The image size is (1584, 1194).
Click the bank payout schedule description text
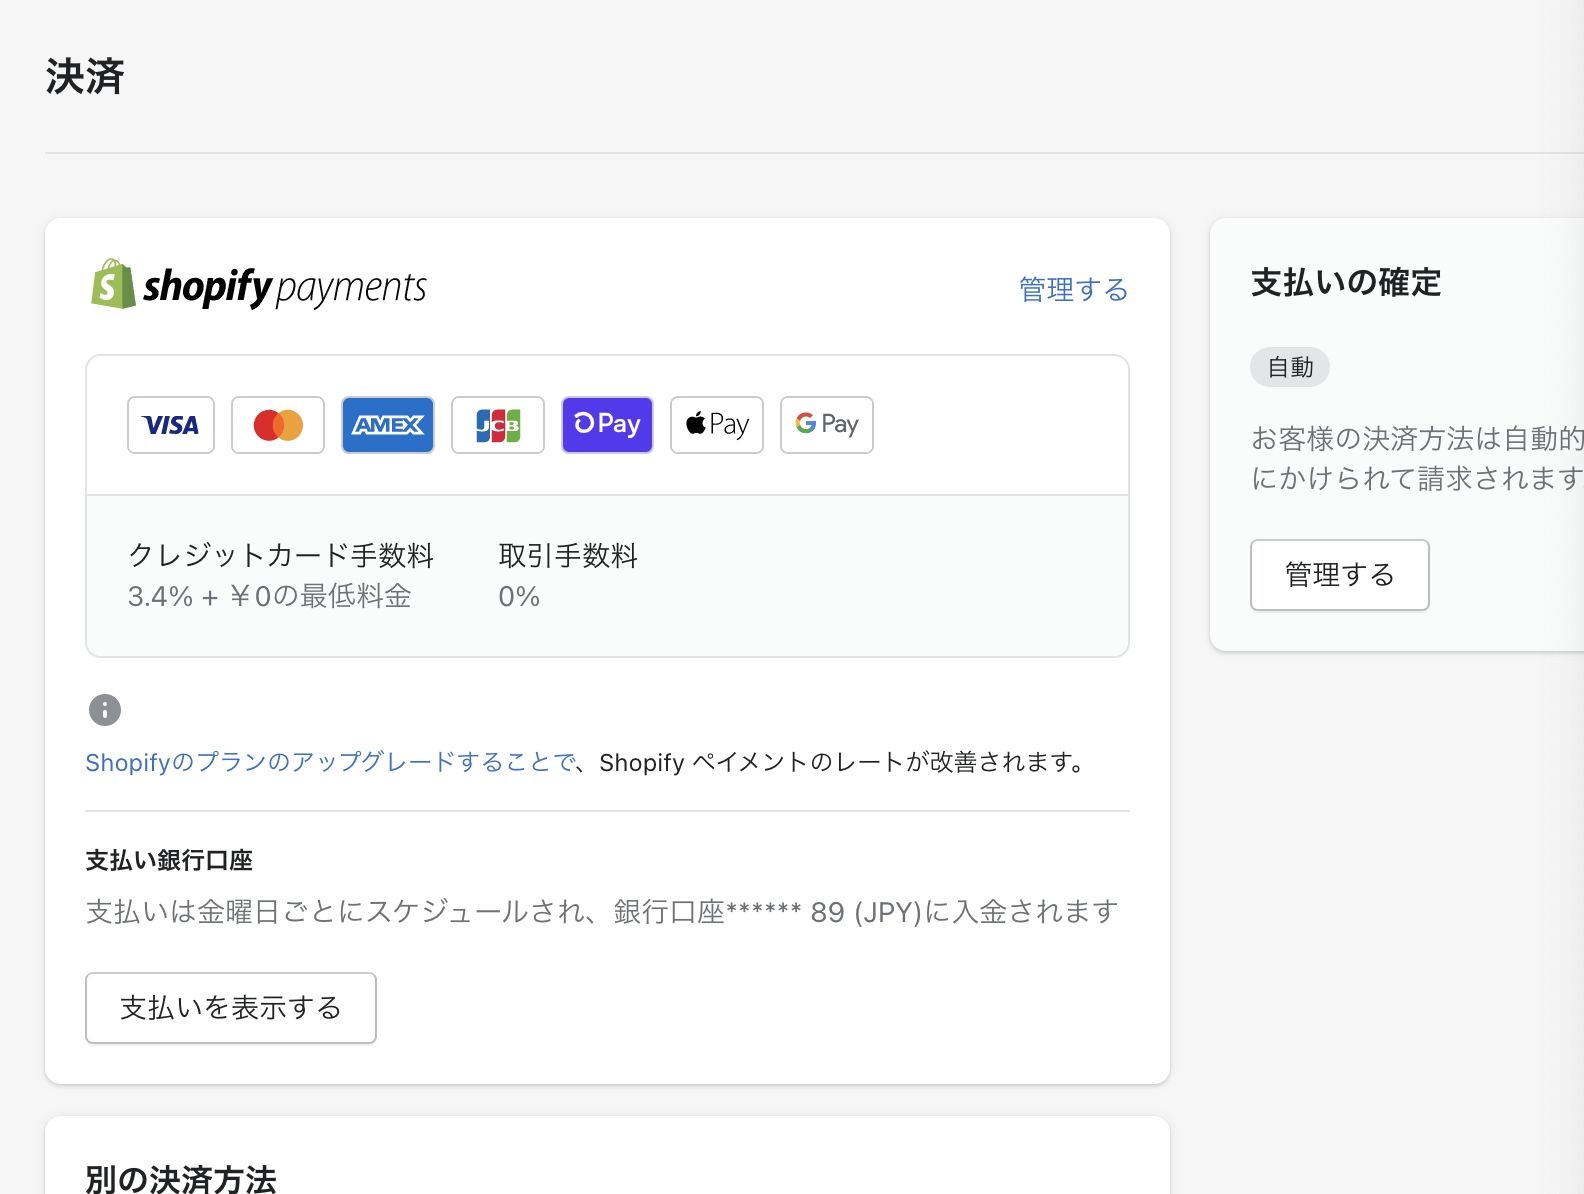[602, 912]
